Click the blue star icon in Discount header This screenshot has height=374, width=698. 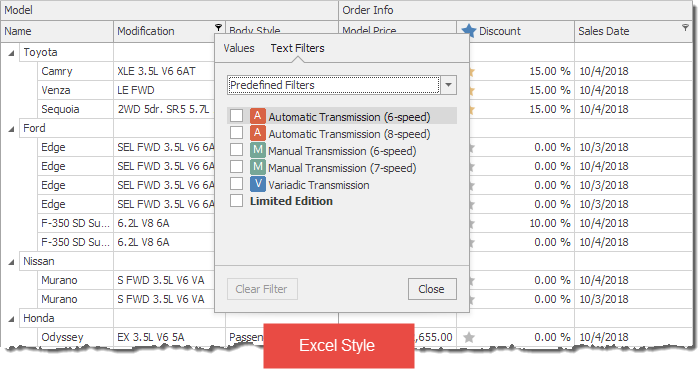tap(469, 31)
